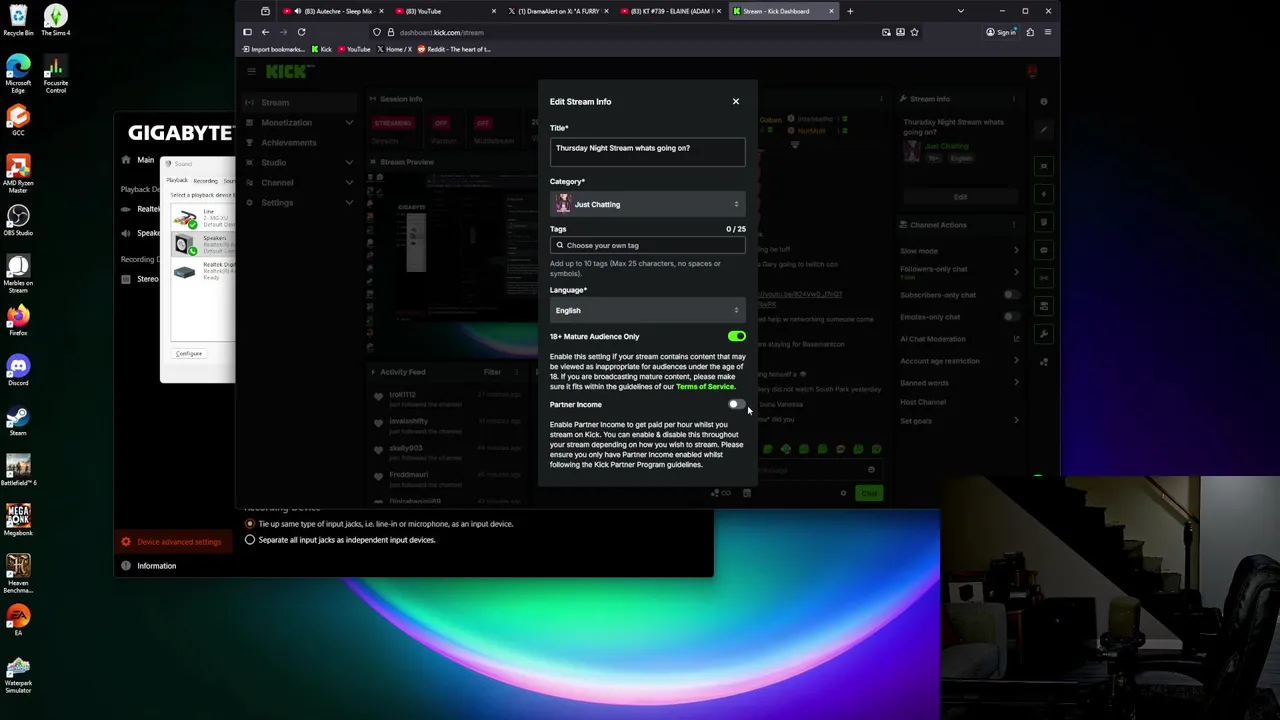
Task: Go back in browser history
Action: (x=265, y=32)
